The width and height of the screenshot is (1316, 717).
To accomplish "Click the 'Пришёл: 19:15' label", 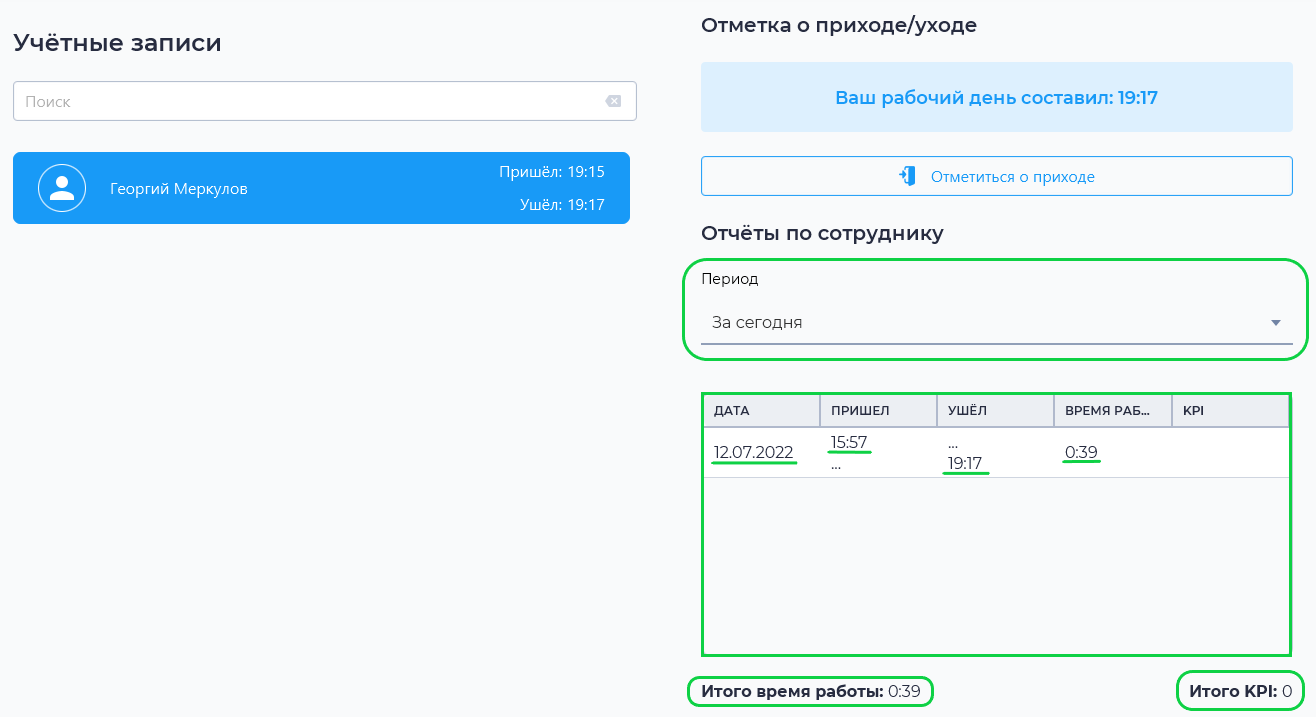I will tap(552, 172).
